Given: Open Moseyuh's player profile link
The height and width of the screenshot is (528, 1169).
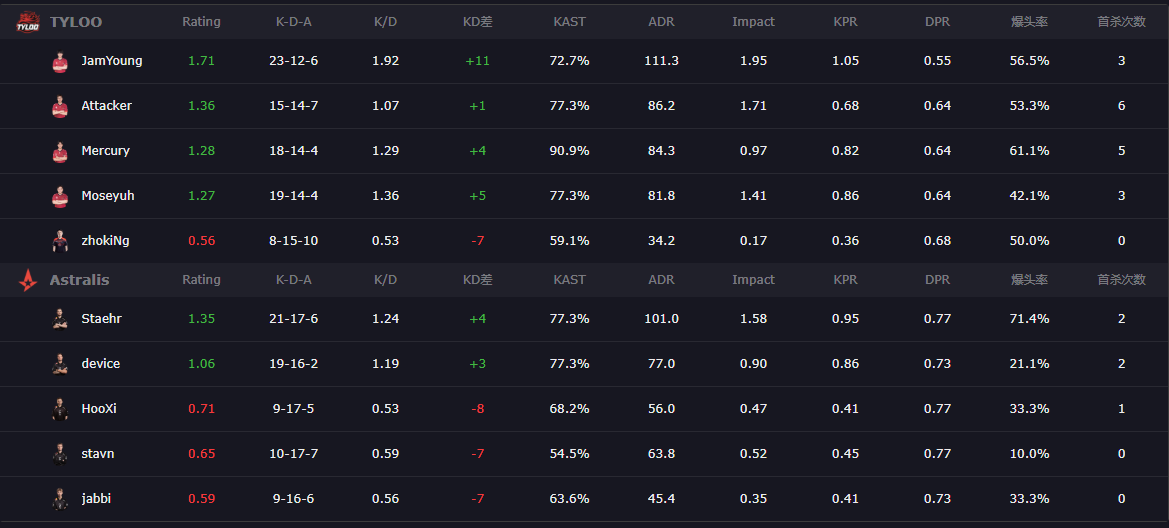Looking at the screenshot, I should coord(107,196).
